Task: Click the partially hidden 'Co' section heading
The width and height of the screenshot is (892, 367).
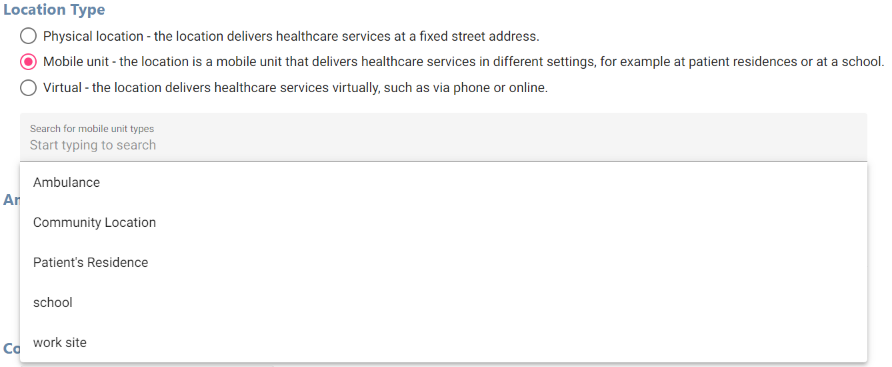Action: pyautogui.click(x=11, y=348)
